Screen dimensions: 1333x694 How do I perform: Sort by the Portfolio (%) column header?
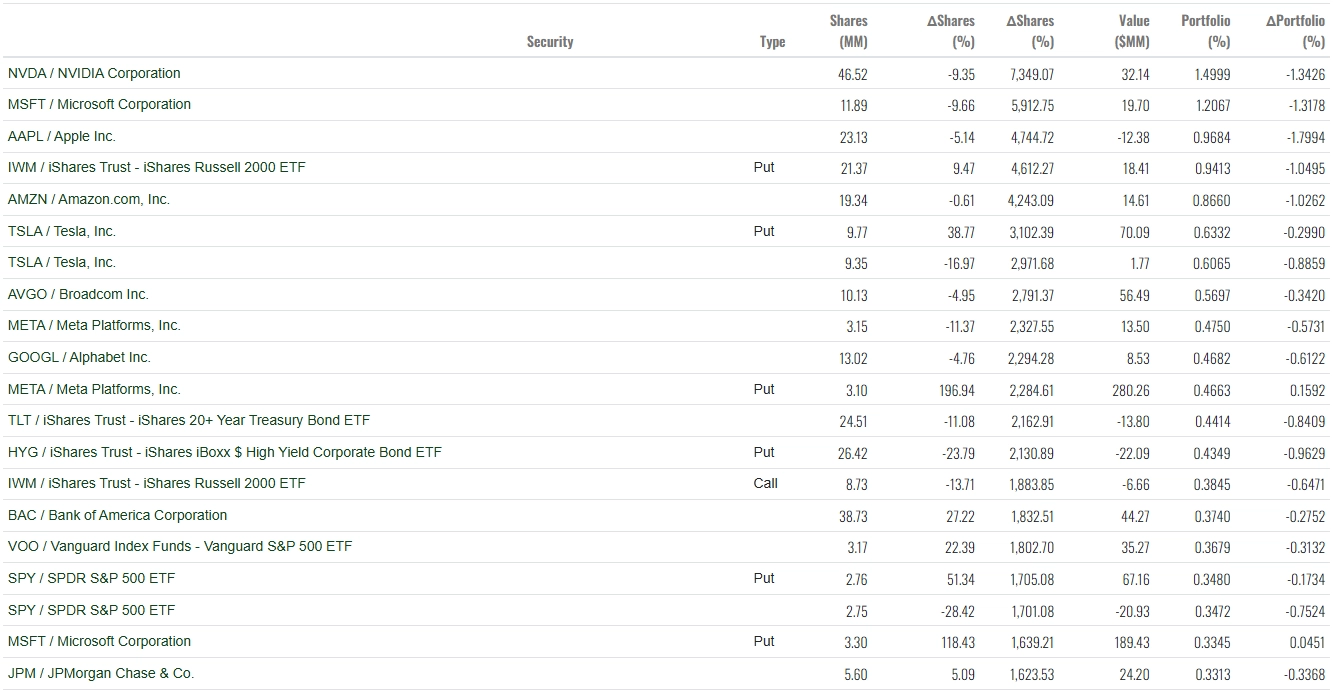1206,31
